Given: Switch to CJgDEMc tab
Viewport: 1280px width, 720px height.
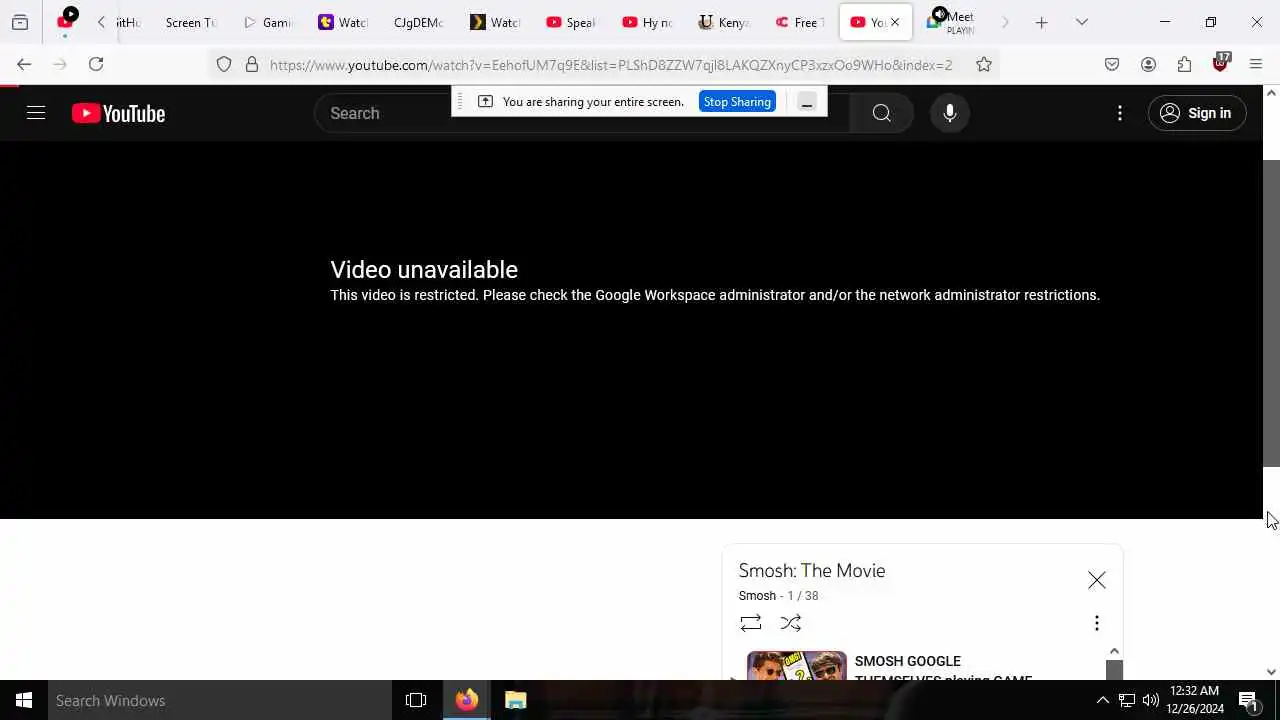Looking at the screenshot, I should (419, 22).
